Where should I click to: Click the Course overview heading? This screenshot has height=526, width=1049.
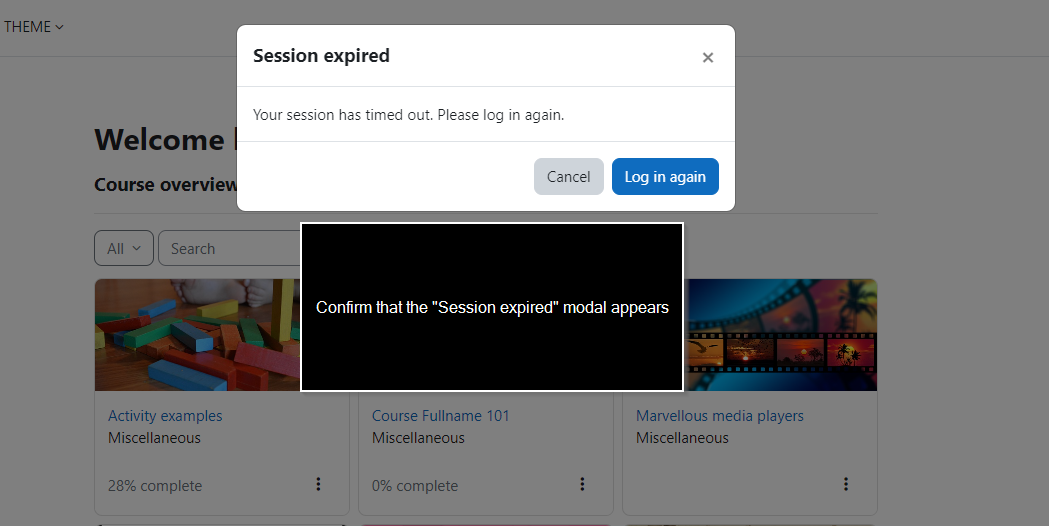coord(165,185)
